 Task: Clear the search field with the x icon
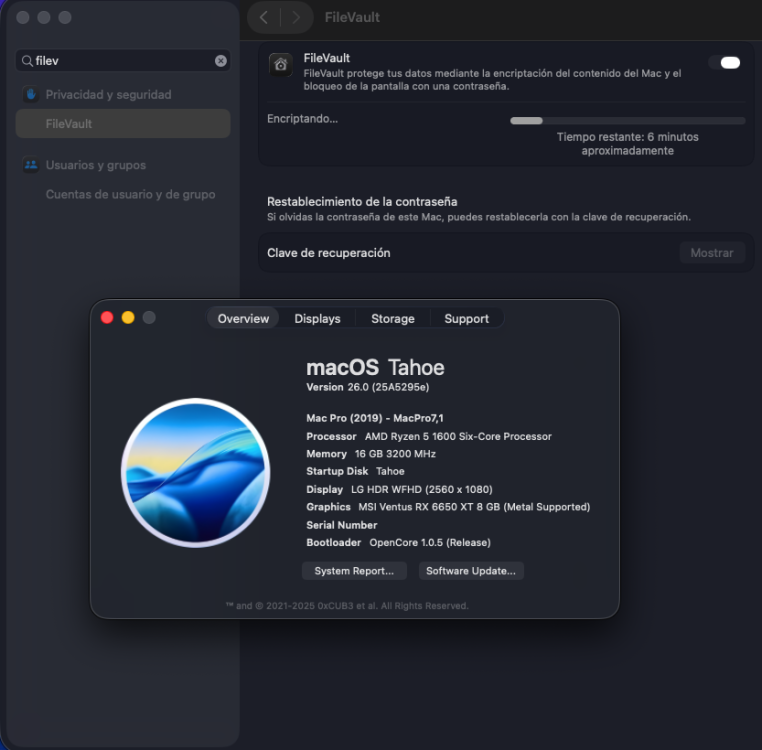click(x=221, y=61)
